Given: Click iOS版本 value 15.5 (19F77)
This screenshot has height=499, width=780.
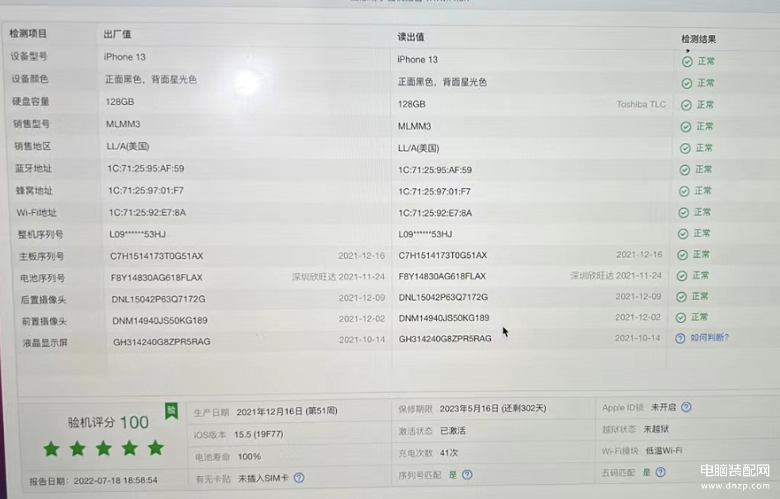Looking at the screenshot, I should point(259,434).
